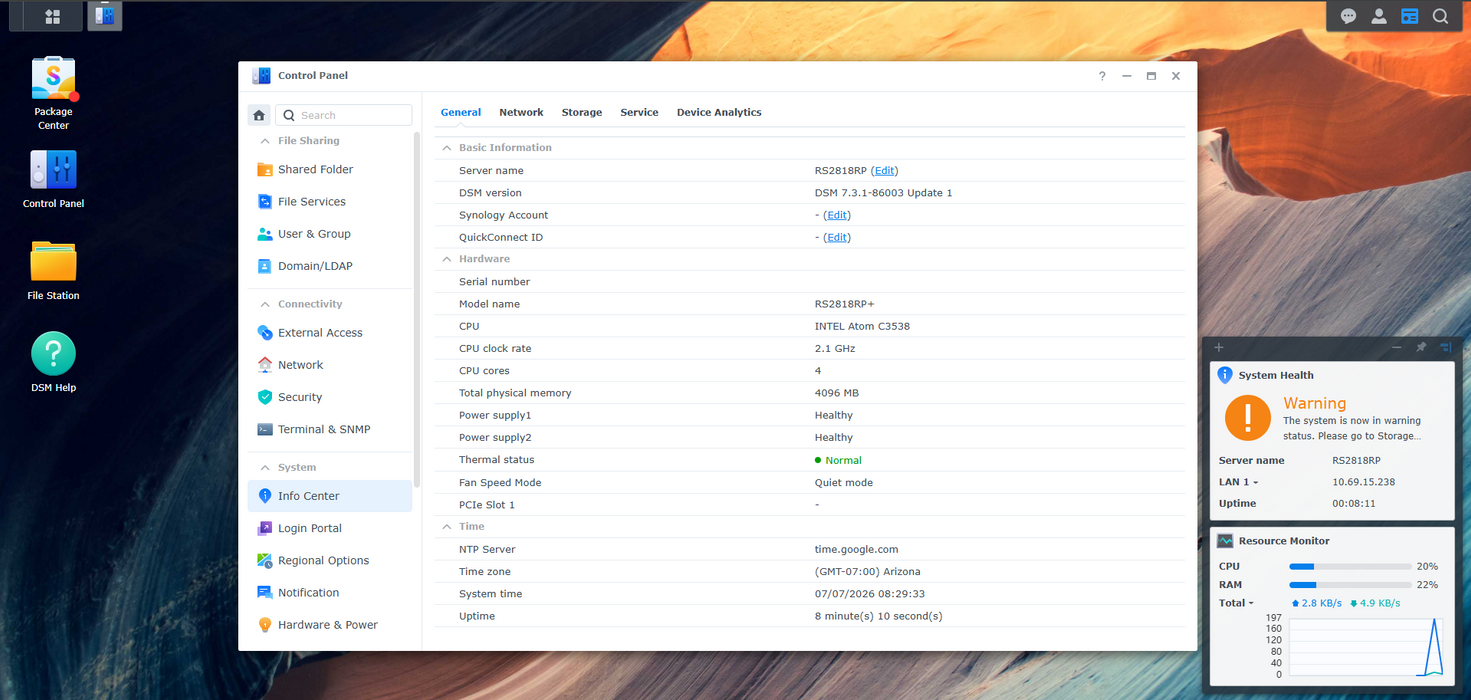Collapse the Hardware section

point(447,259)
